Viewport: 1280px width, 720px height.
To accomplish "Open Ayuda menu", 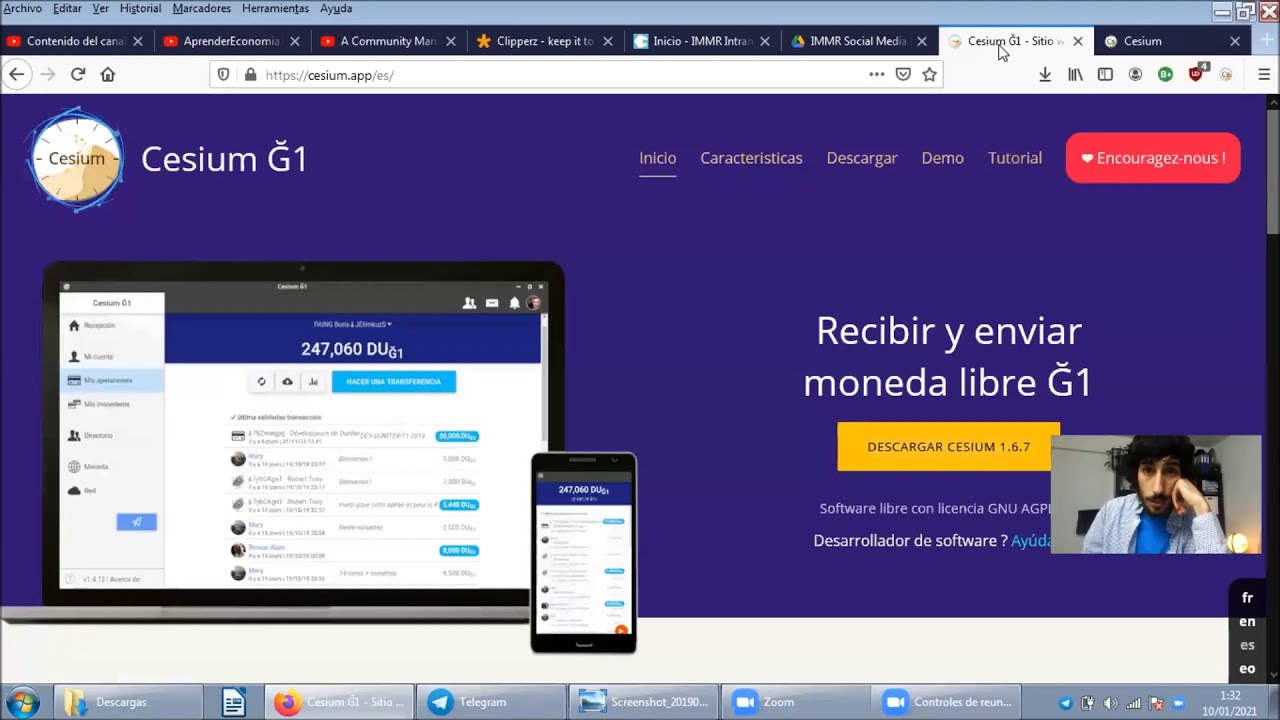I will click(336, 8).
